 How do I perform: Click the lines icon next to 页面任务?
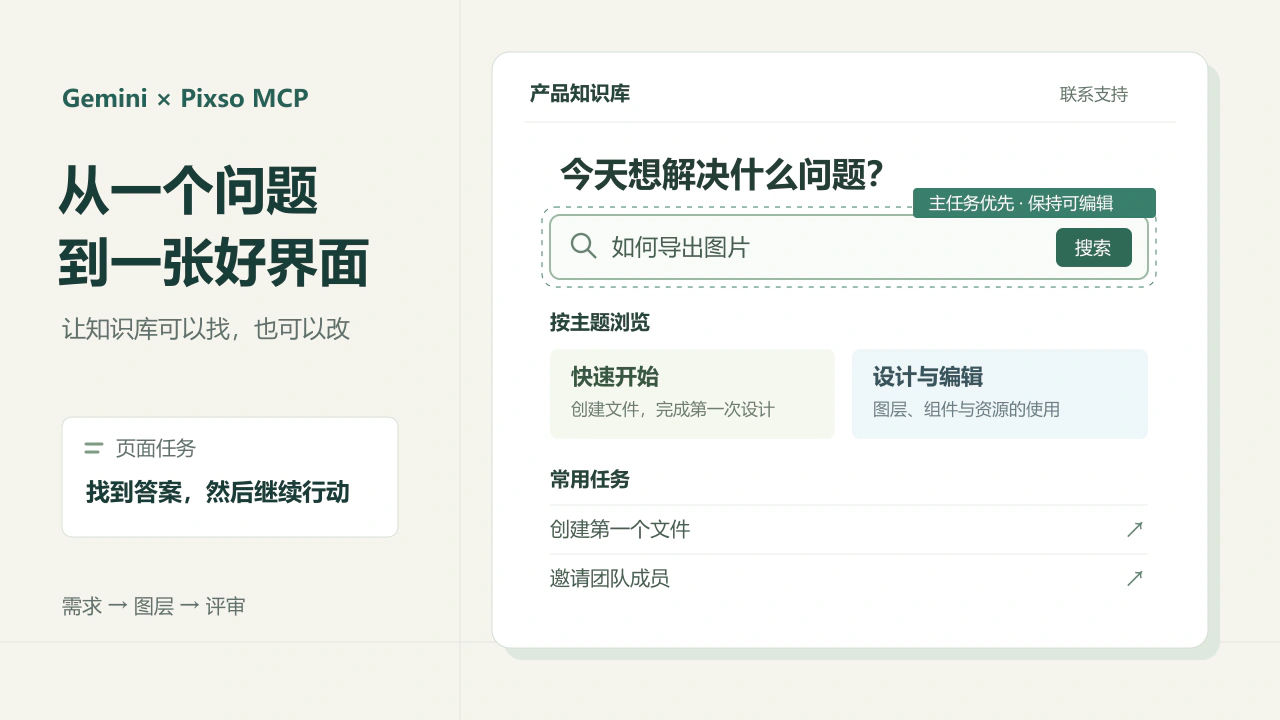tap(94, 448)
